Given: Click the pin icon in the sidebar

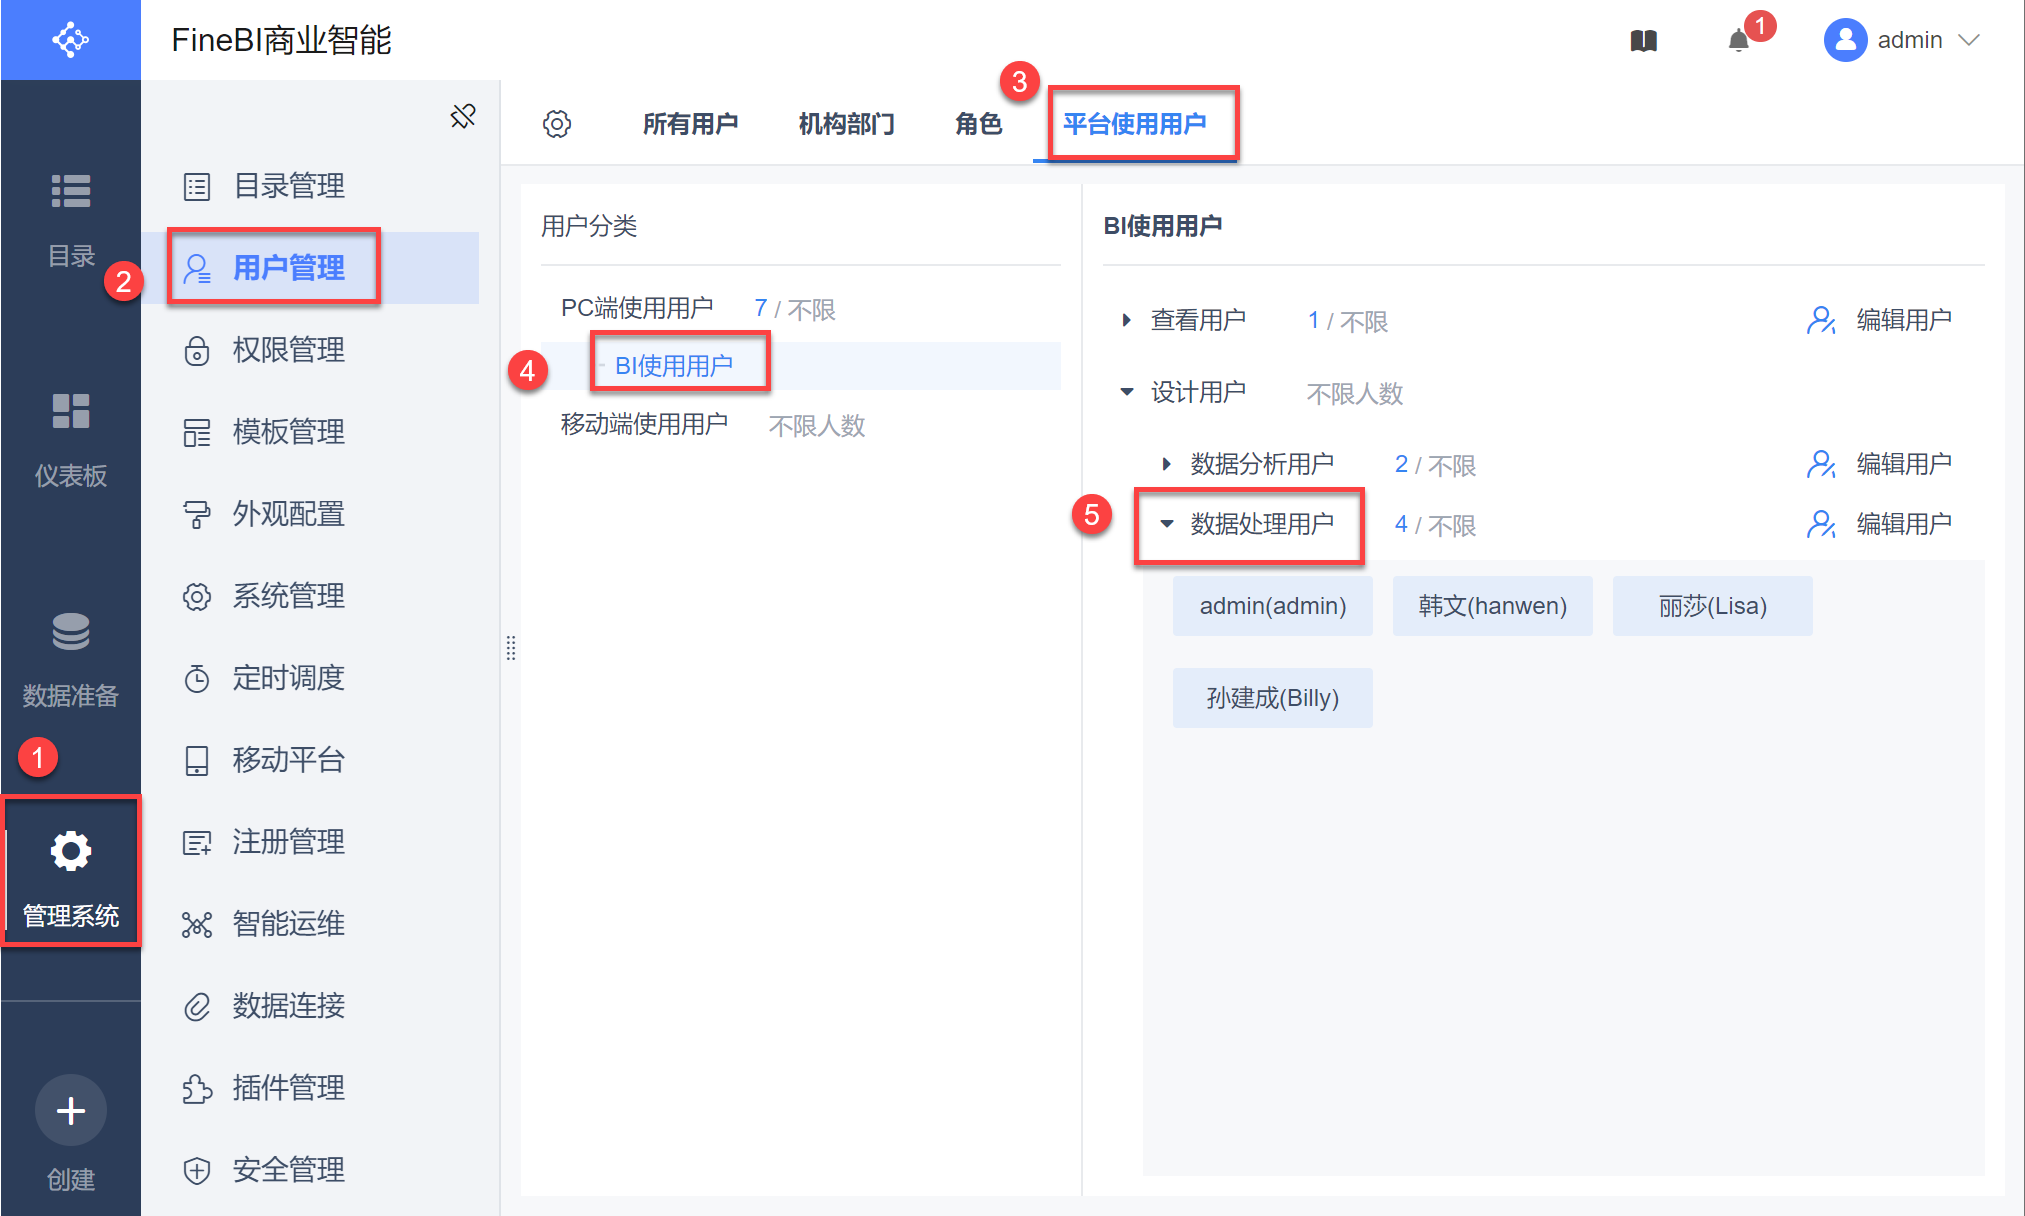Looking at the screenshot, I should 462,116.
